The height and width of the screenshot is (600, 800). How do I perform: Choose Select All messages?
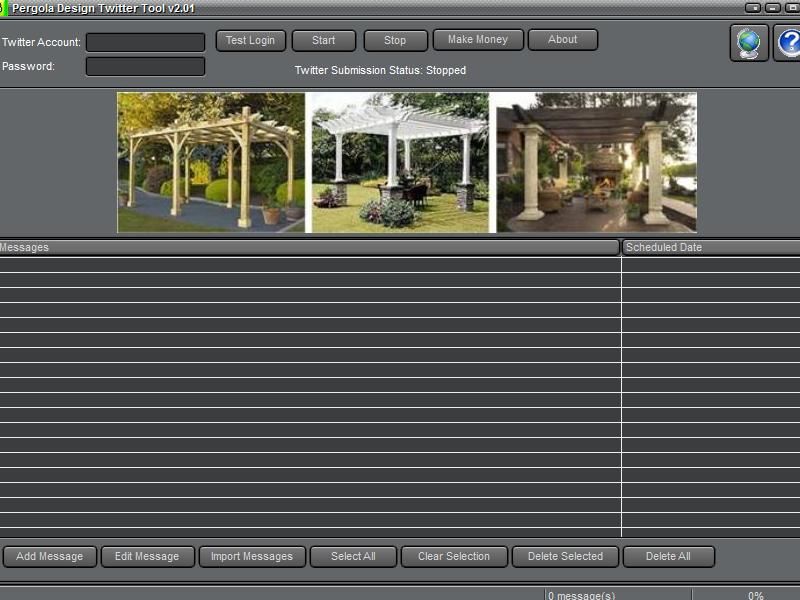click(x=353, y=557)
